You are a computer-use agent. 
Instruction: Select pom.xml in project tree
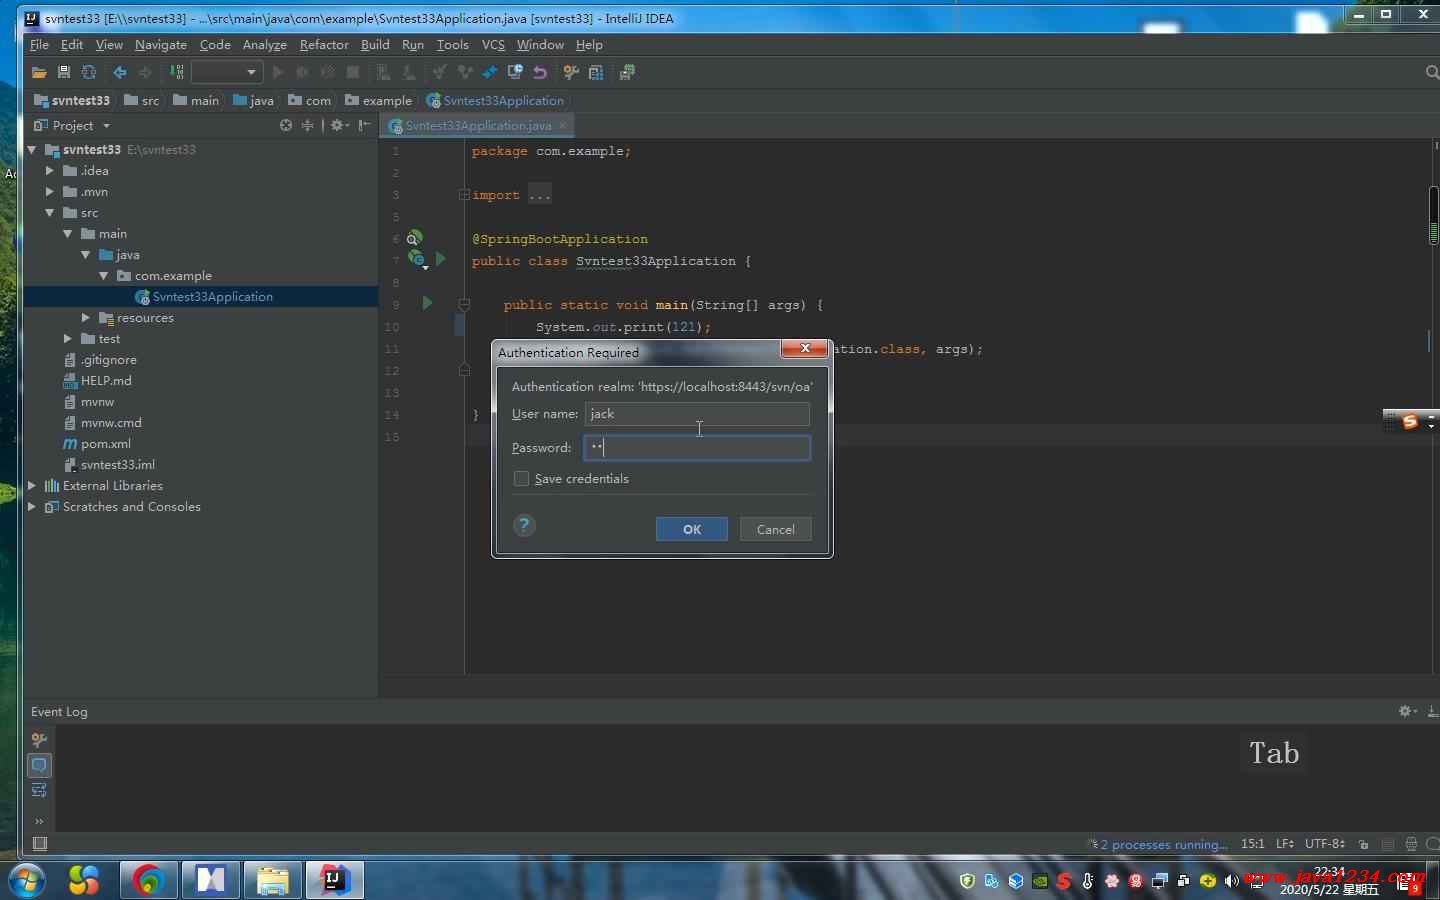[105, 444]
